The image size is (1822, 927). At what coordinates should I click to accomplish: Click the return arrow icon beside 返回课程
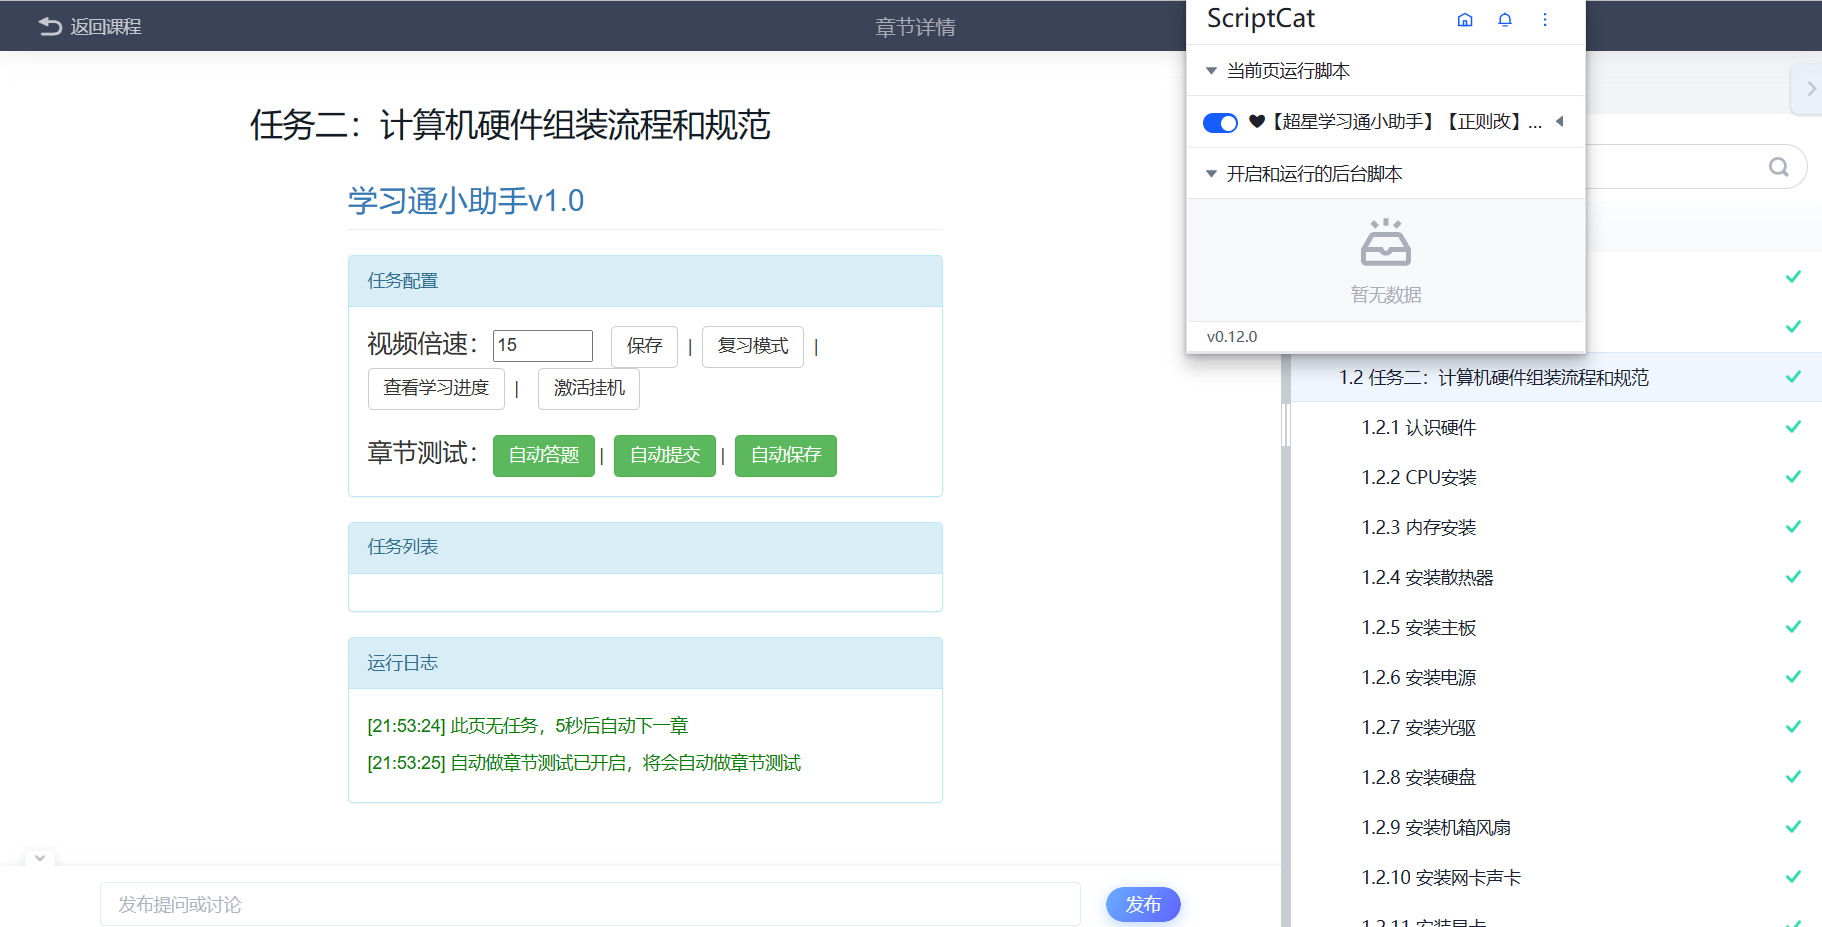tap(50, 27)
